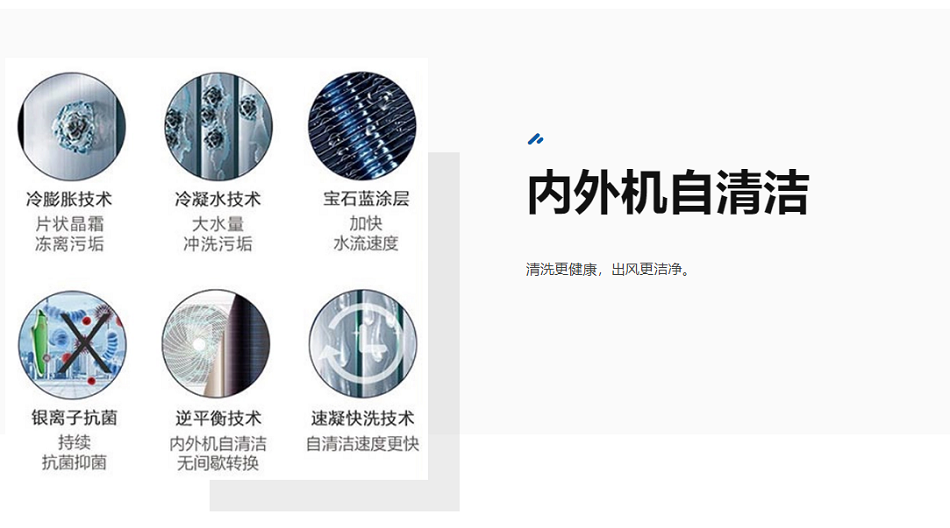Viewport: 950px width, 528px height.
Task: Click the blue slash mark above heading
Action: [x=535, y=139]
